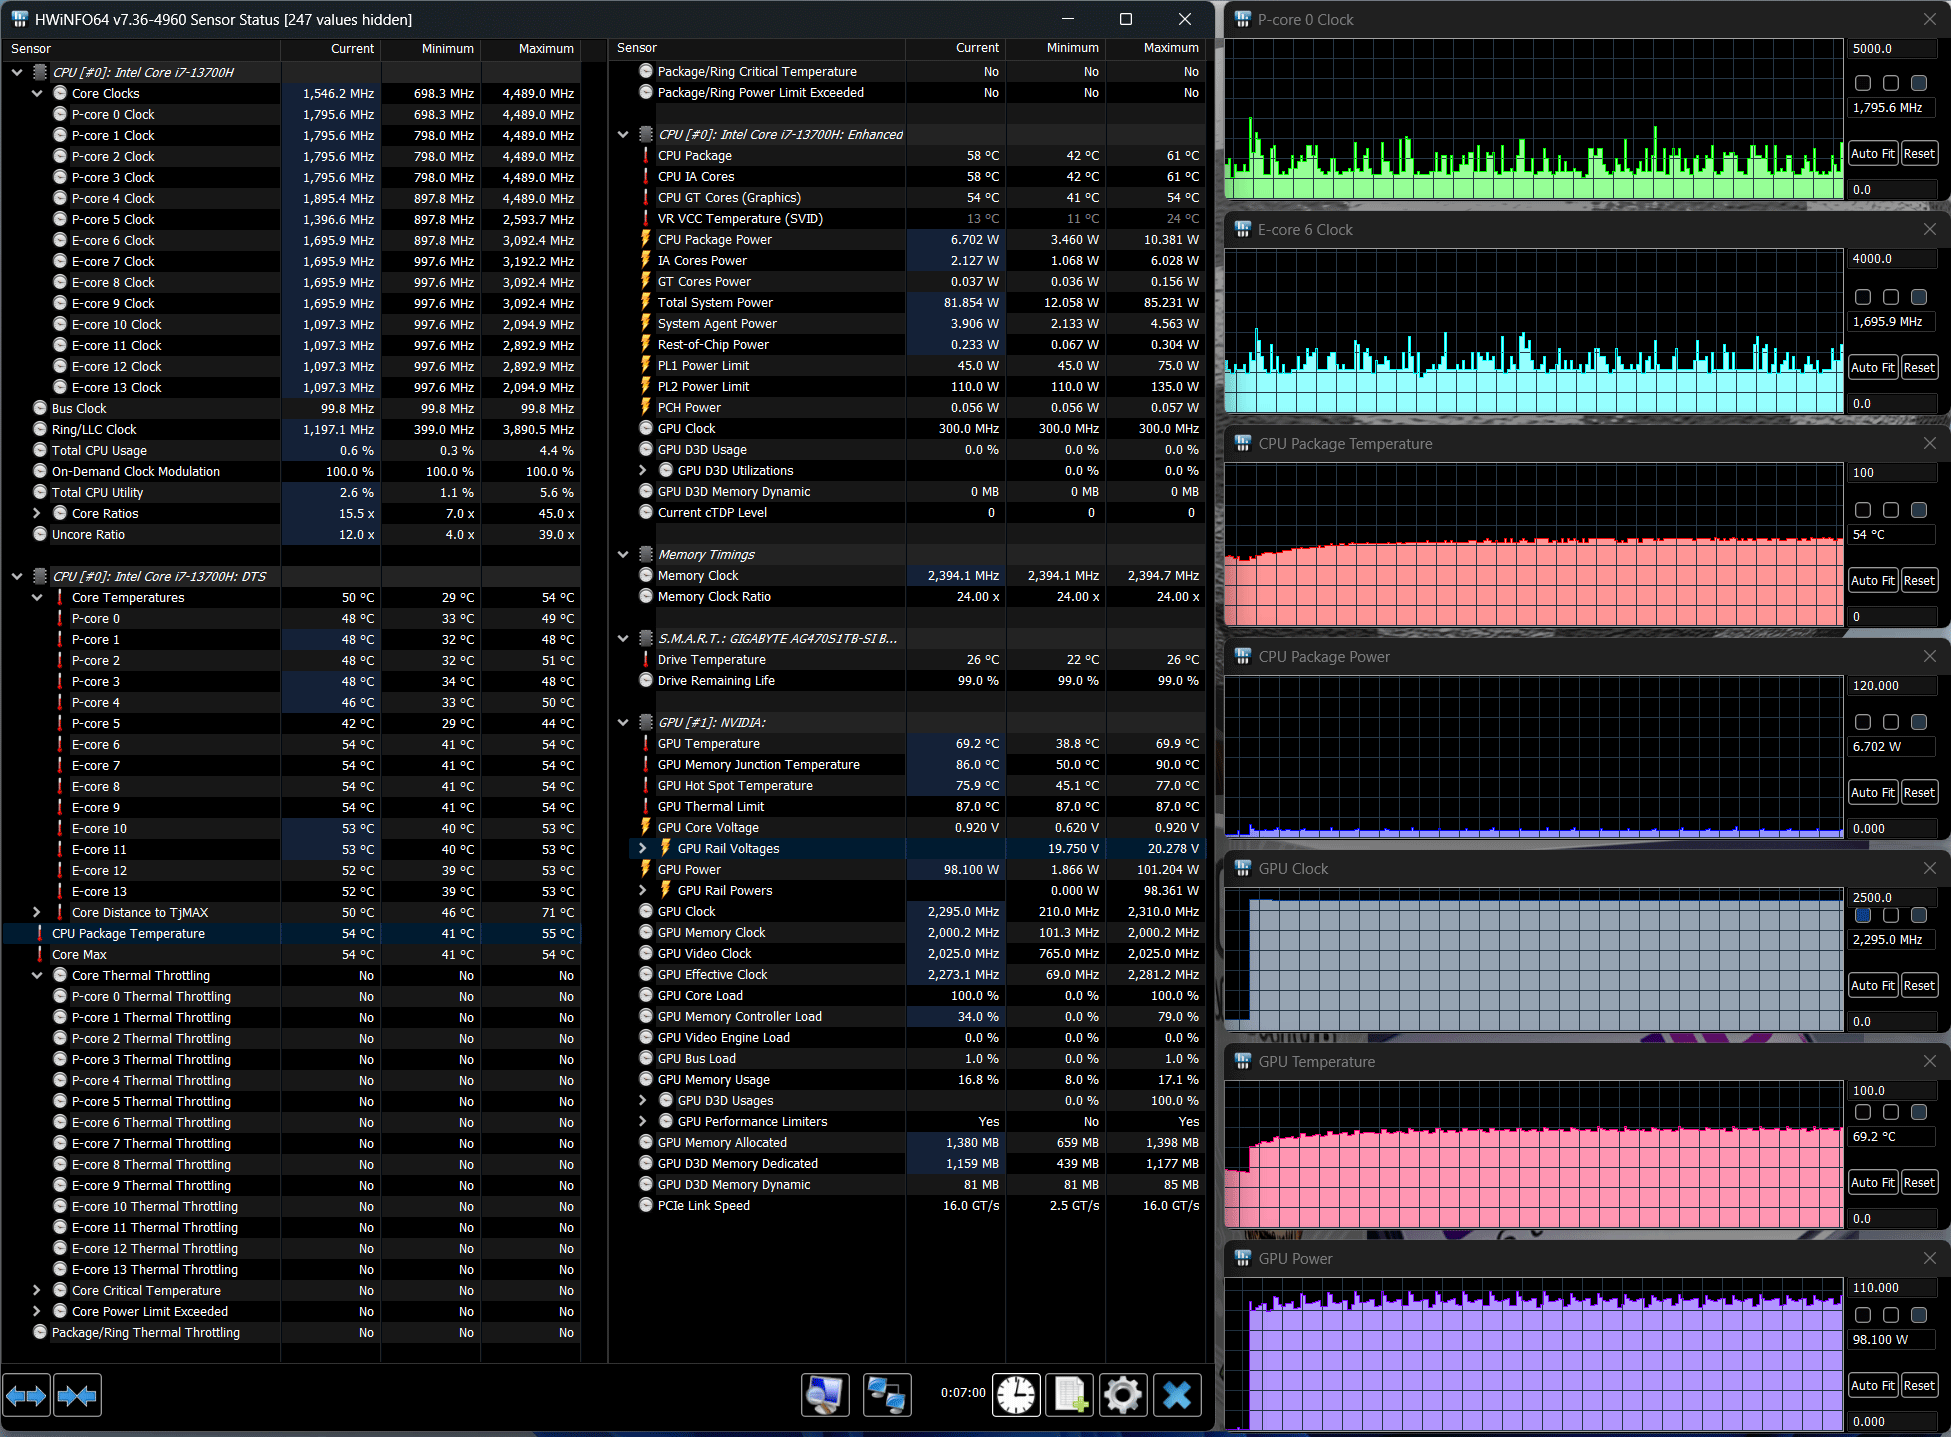The image size is (1951, 1437).
Task: Tick the third checkbox in P-core 0 Clock graph
Action: tap(1918, 83)
